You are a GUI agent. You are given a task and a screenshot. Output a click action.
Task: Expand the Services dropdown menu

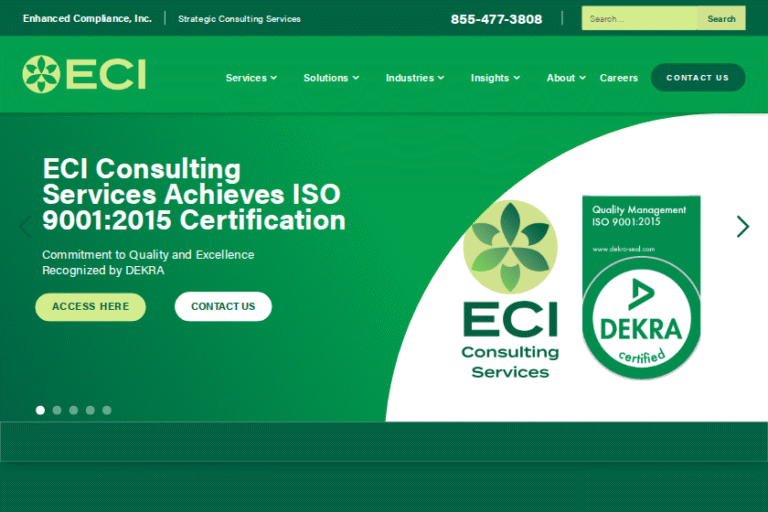pos(251,78)
